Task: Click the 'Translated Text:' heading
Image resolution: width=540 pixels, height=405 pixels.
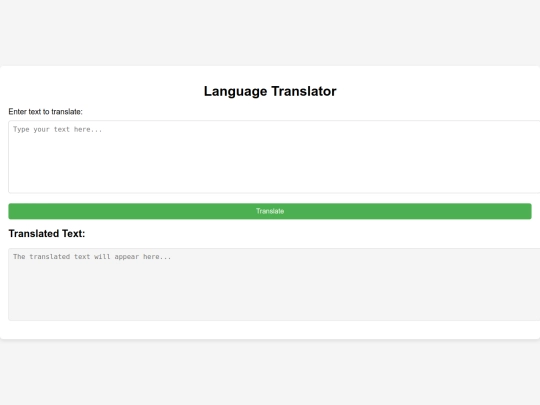Action: (47, 233)
